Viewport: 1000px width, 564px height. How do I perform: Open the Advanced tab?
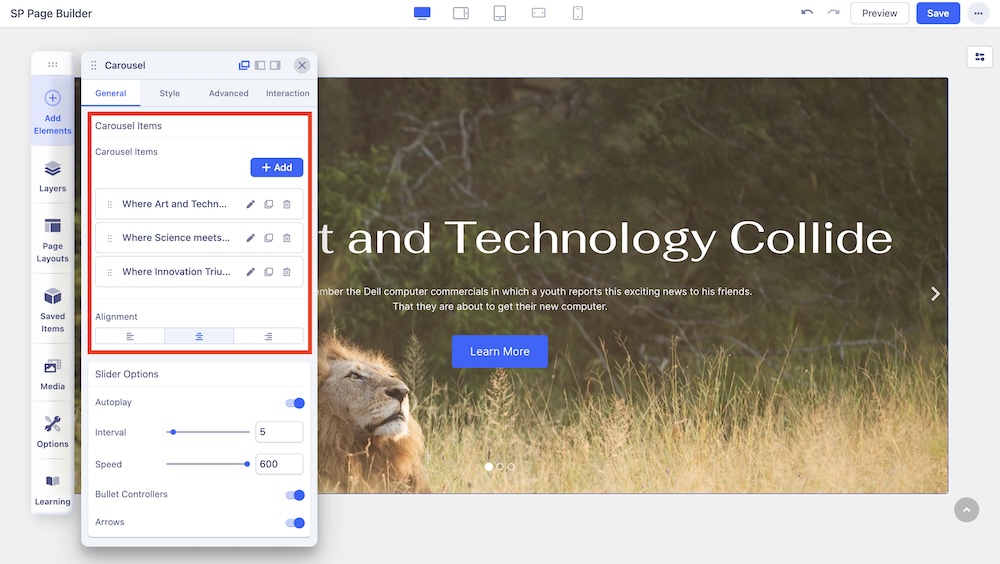pos(228,93)
